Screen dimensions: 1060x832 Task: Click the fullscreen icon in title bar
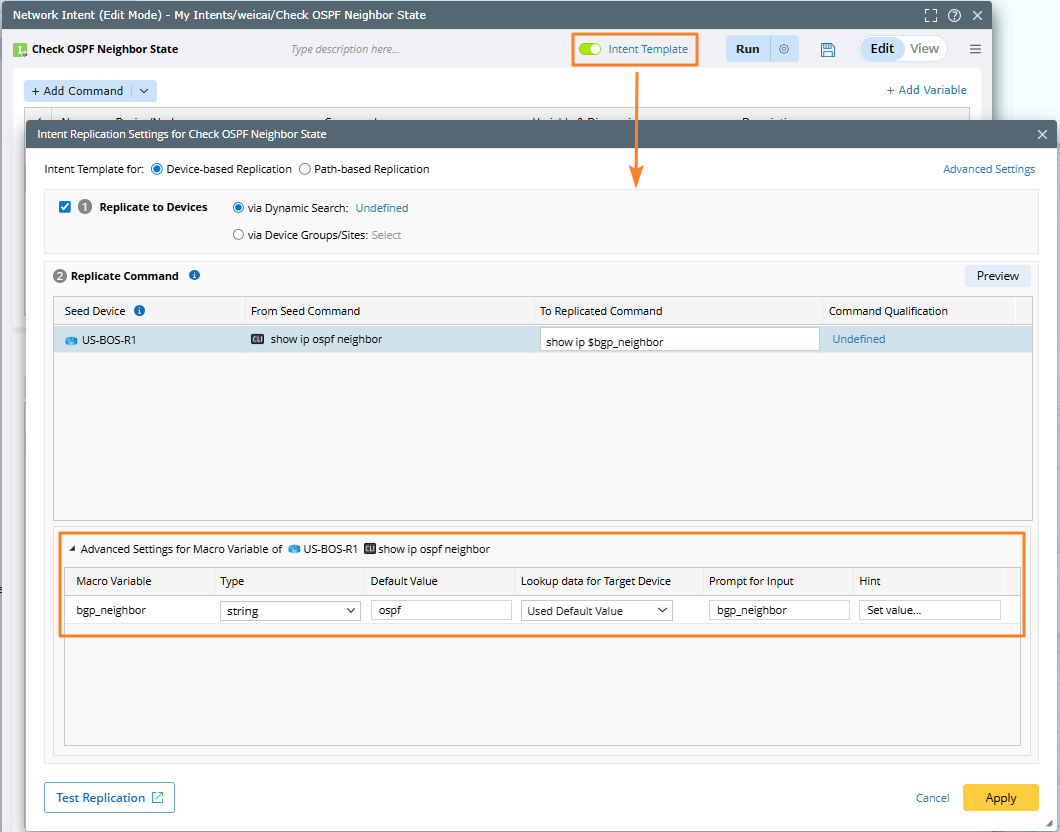931,15
